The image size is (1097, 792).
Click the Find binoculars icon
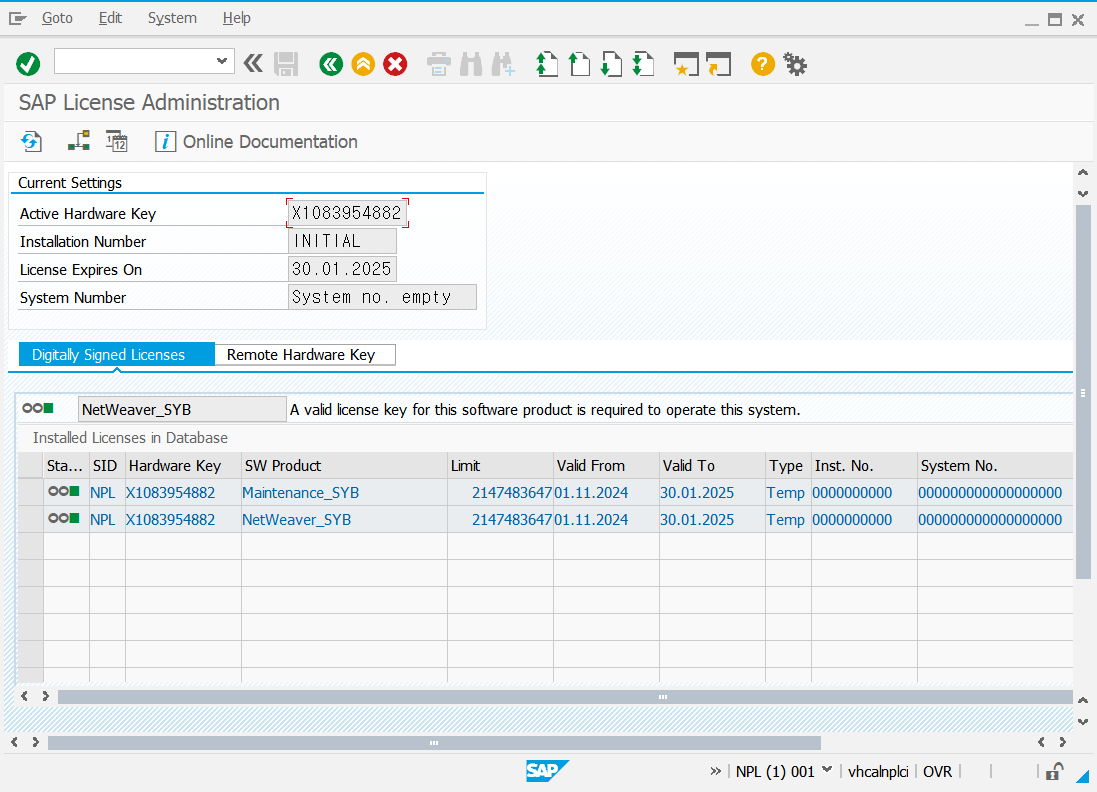[471, 64]
